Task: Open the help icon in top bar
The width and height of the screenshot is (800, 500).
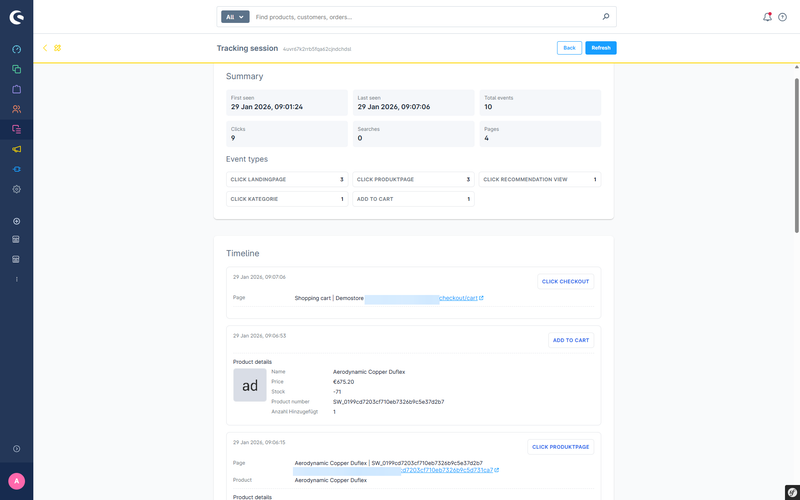Action: [782, 17]
